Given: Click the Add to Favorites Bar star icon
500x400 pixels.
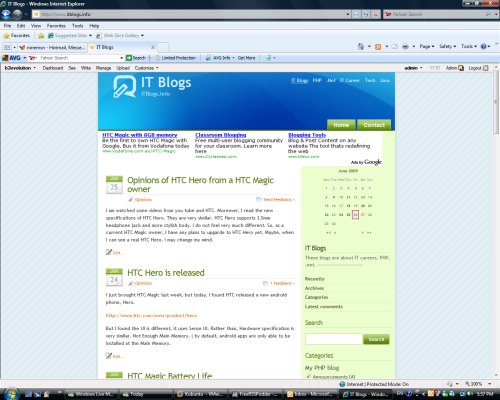Looking at the screenshot, I should point(41,36).
